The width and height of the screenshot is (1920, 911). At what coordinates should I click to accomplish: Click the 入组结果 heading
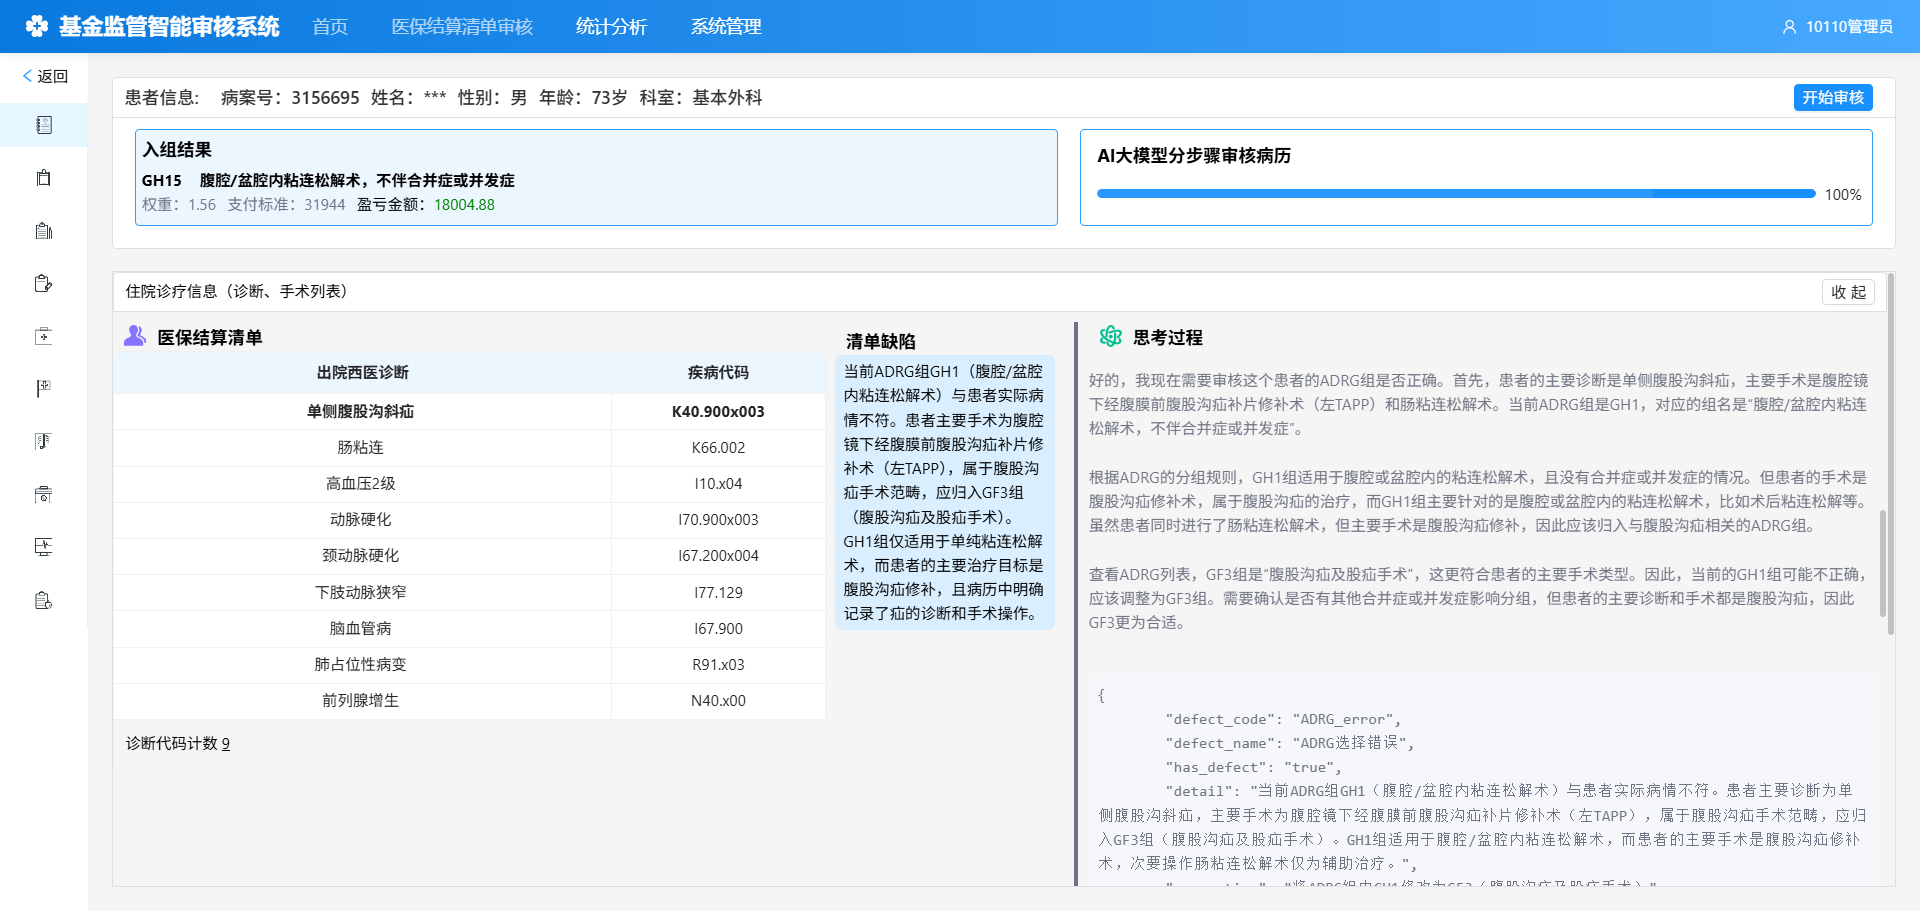click(x=177, y=150)
